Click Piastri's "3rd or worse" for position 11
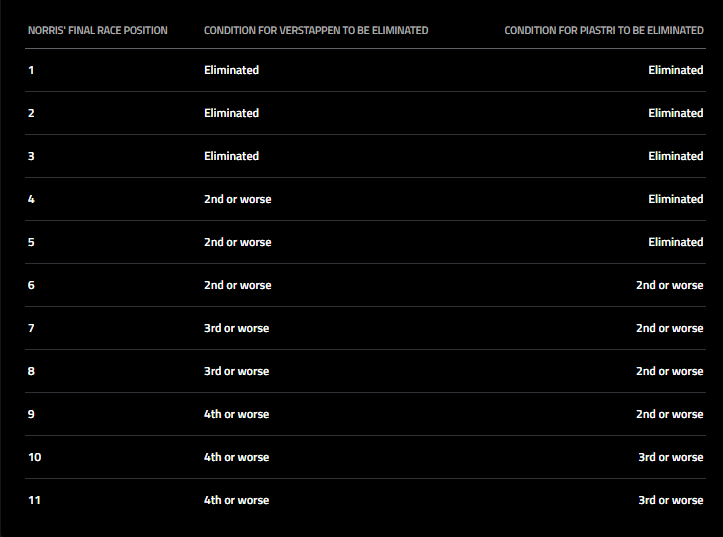 pyautogui.click(x=670, y=500)
